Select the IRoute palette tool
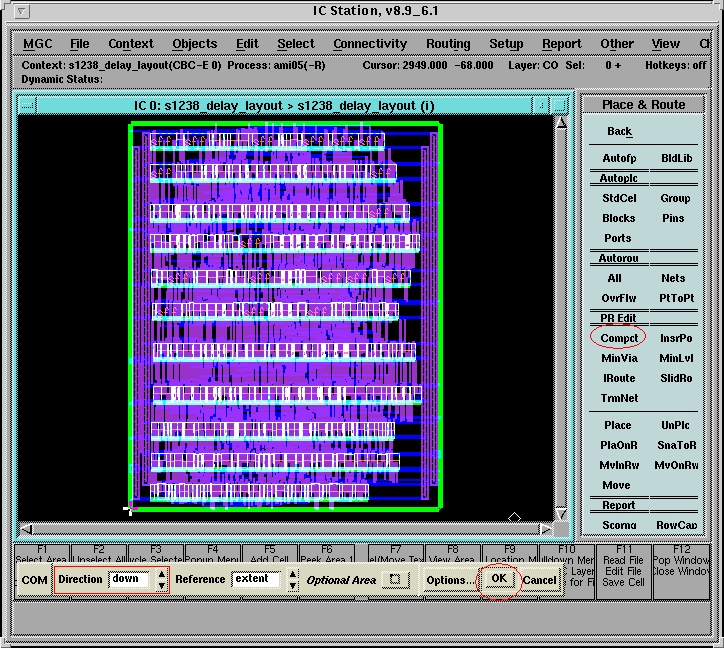 (619, 378)
